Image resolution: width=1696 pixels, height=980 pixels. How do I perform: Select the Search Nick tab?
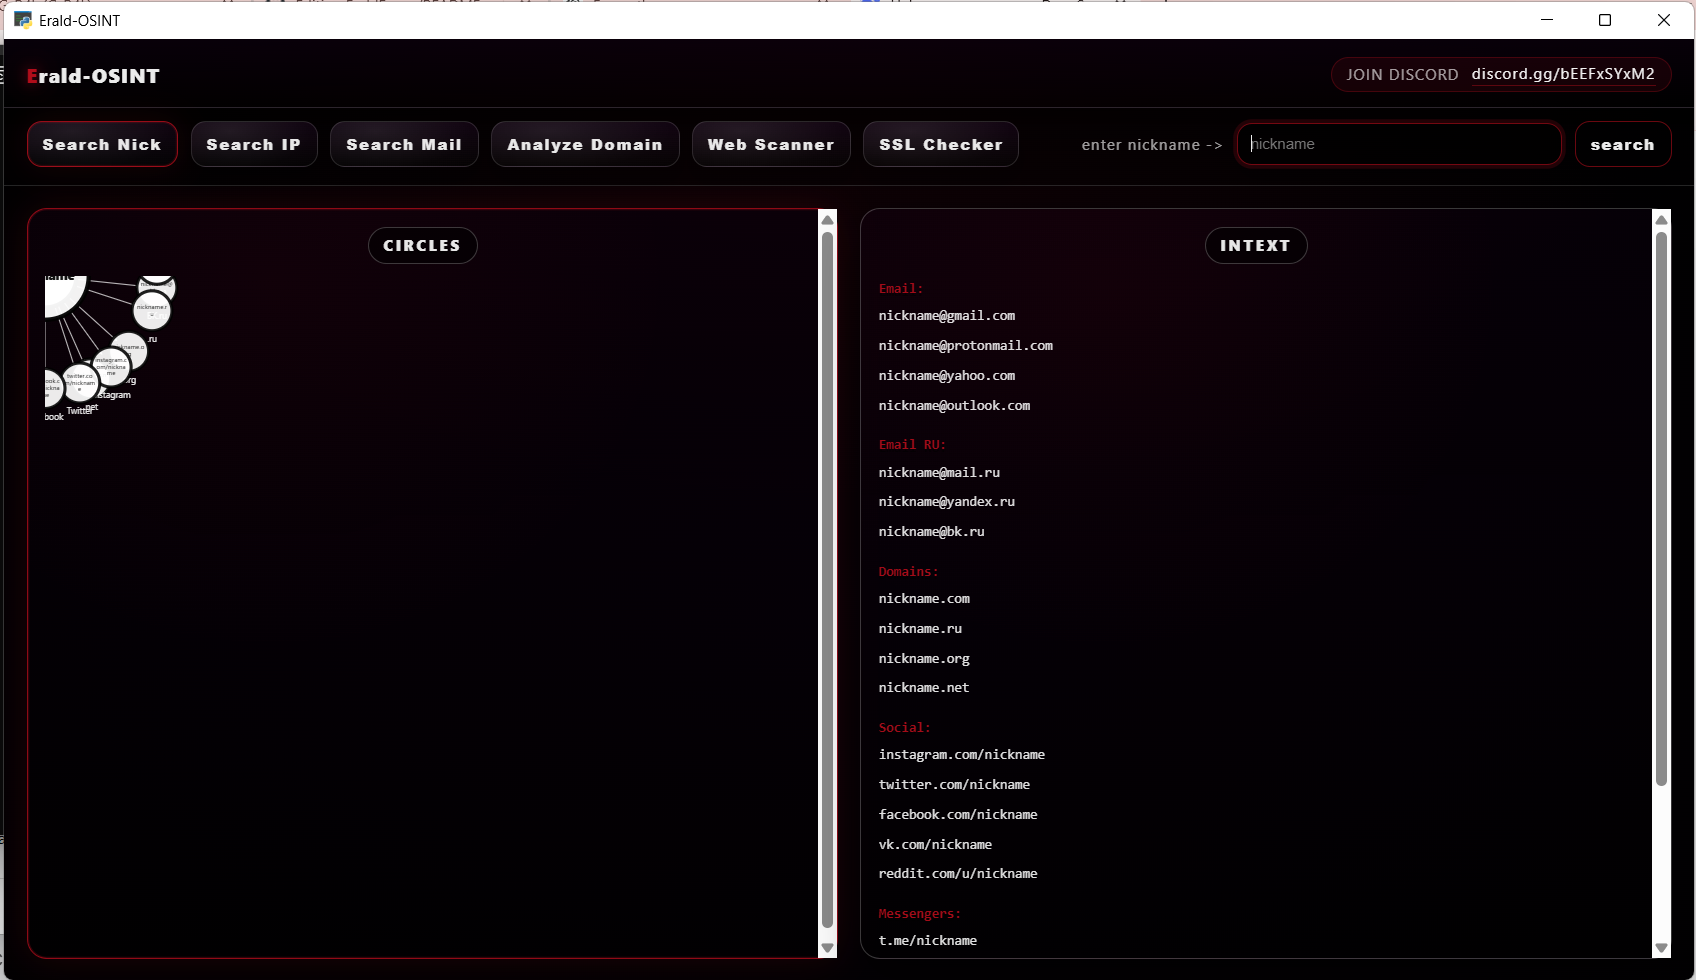(x=102, y=144)
